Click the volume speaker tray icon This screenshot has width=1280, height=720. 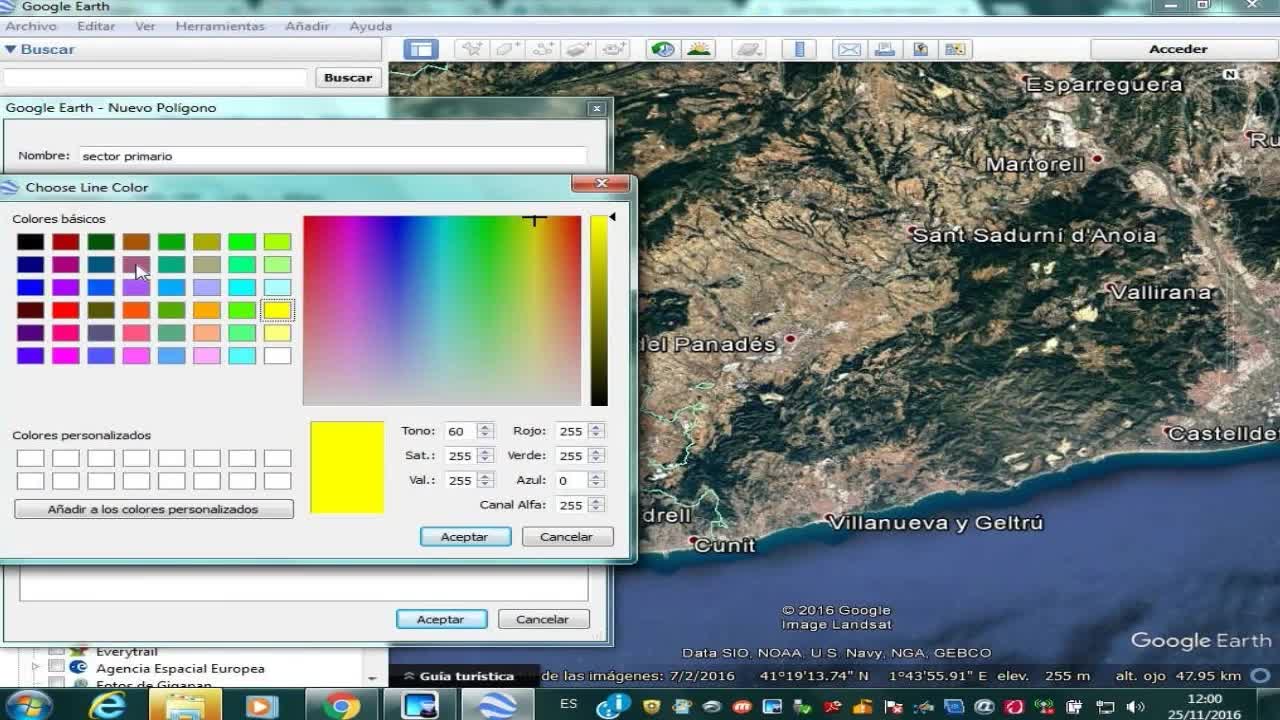(1135, 707)
